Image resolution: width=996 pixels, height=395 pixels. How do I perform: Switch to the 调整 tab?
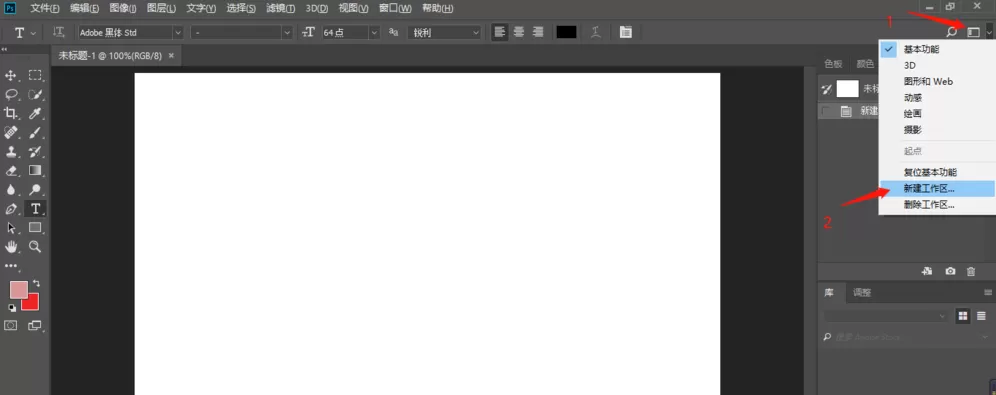pos(862,293)
